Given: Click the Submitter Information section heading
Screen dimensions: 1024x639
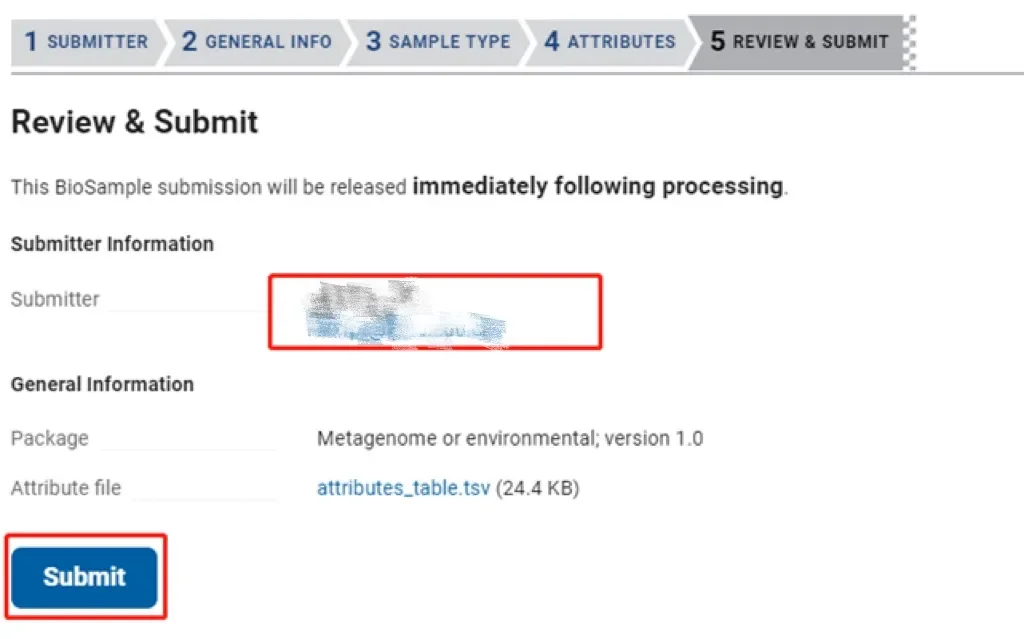Looking at the screenshot, I should 112,244.
